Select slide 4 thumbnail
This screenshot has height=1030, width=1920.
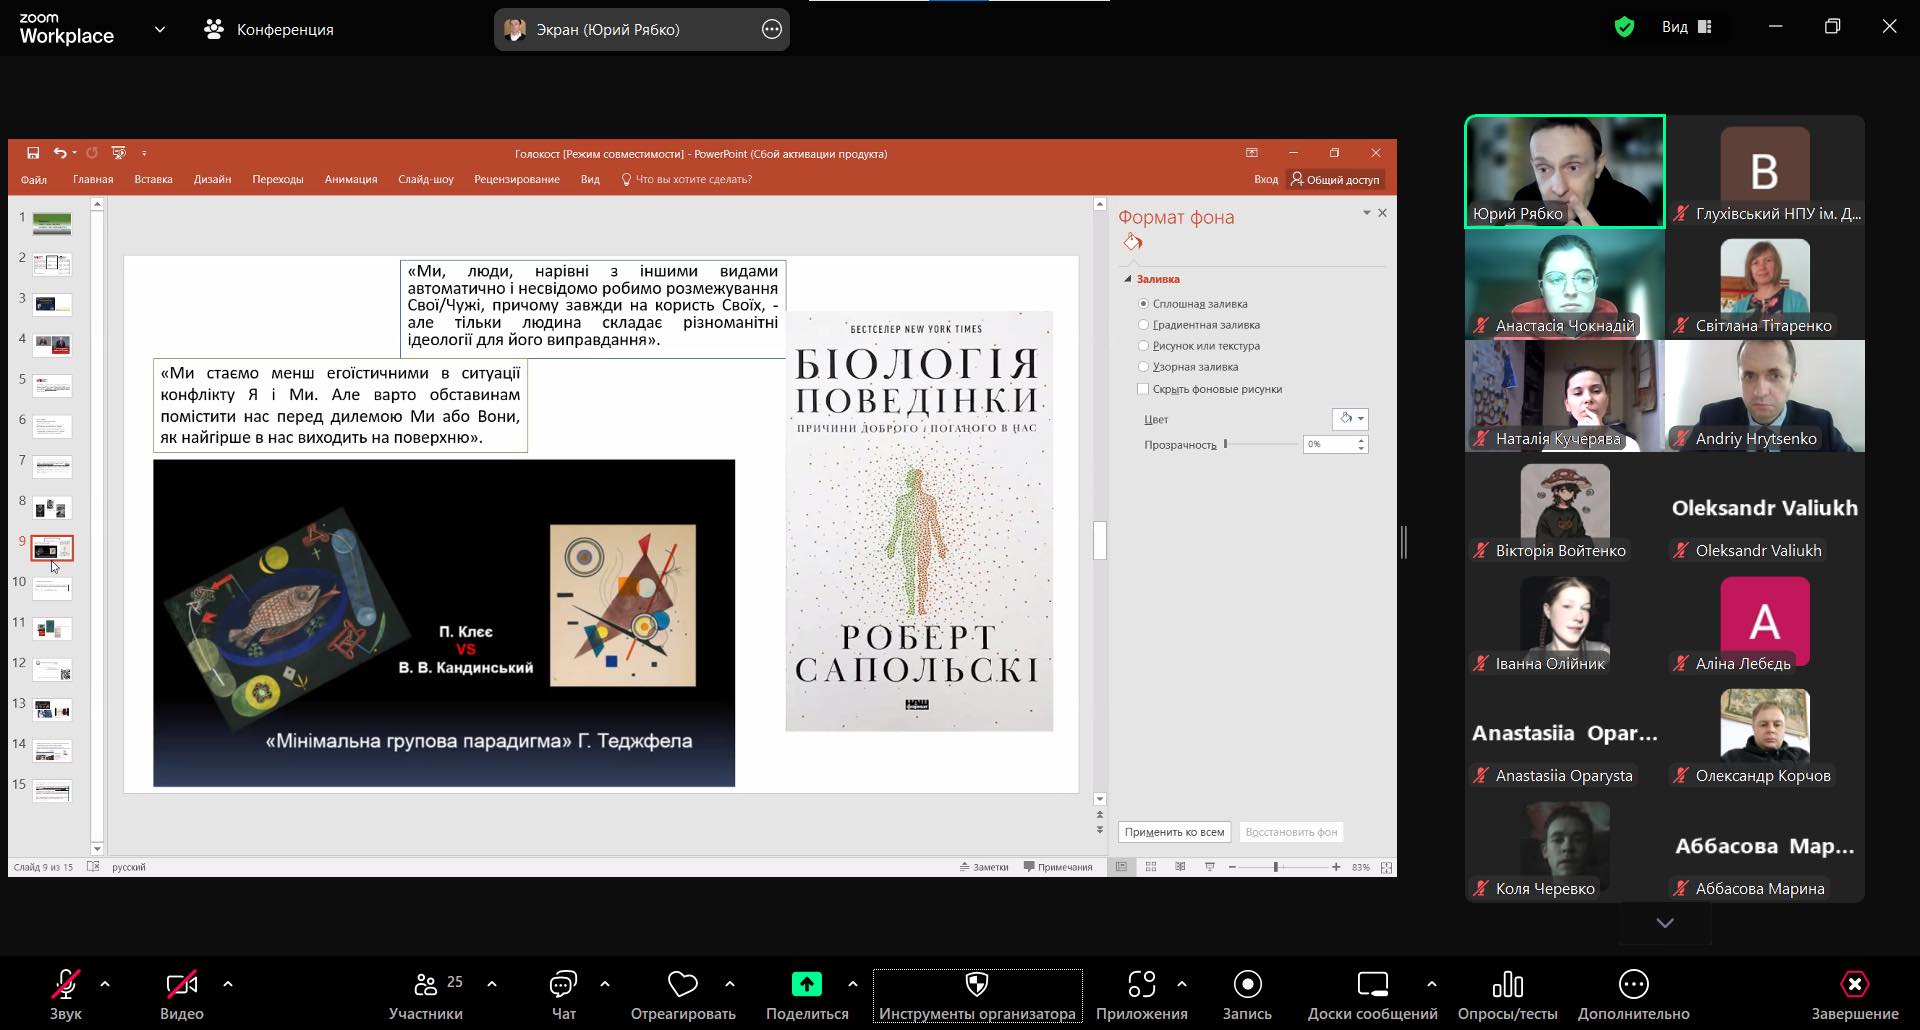[52, 345]
